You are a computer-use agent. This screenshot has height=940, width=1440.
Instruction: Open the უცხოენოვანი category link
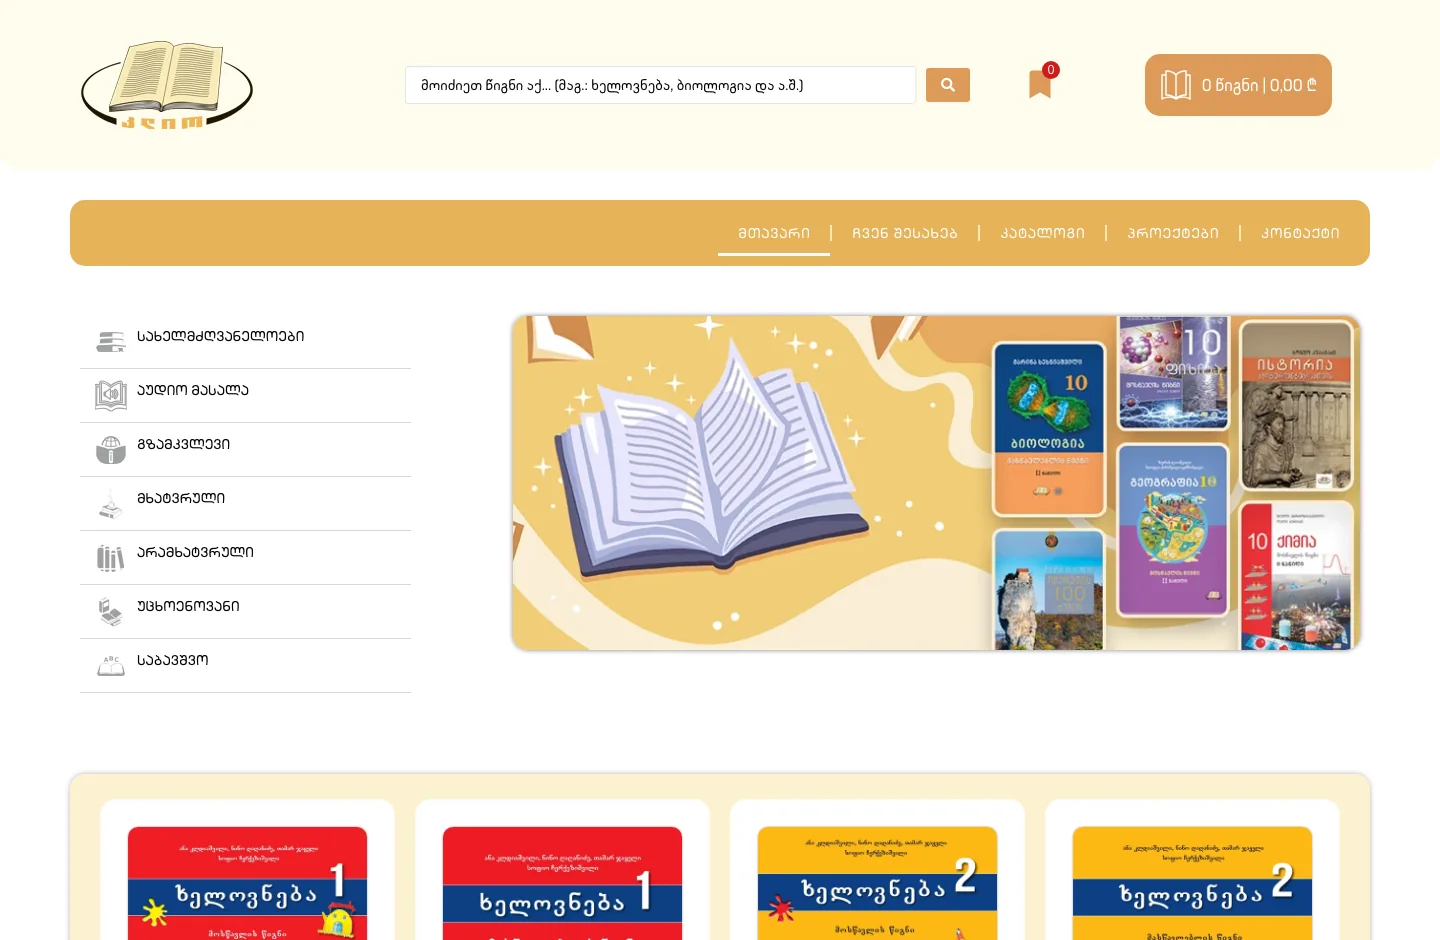pos(188,606)
